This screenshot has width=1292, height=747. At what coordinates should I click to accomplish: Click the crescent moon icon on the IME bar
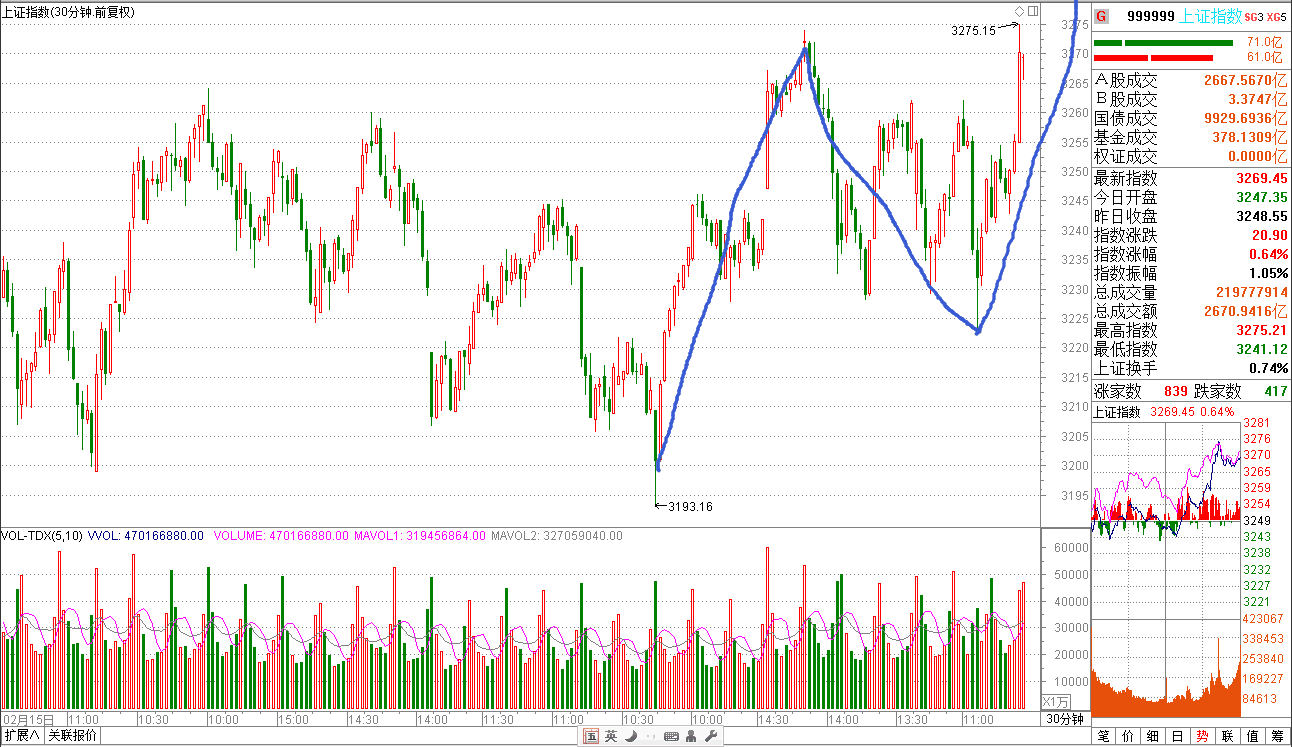[630, 737]
